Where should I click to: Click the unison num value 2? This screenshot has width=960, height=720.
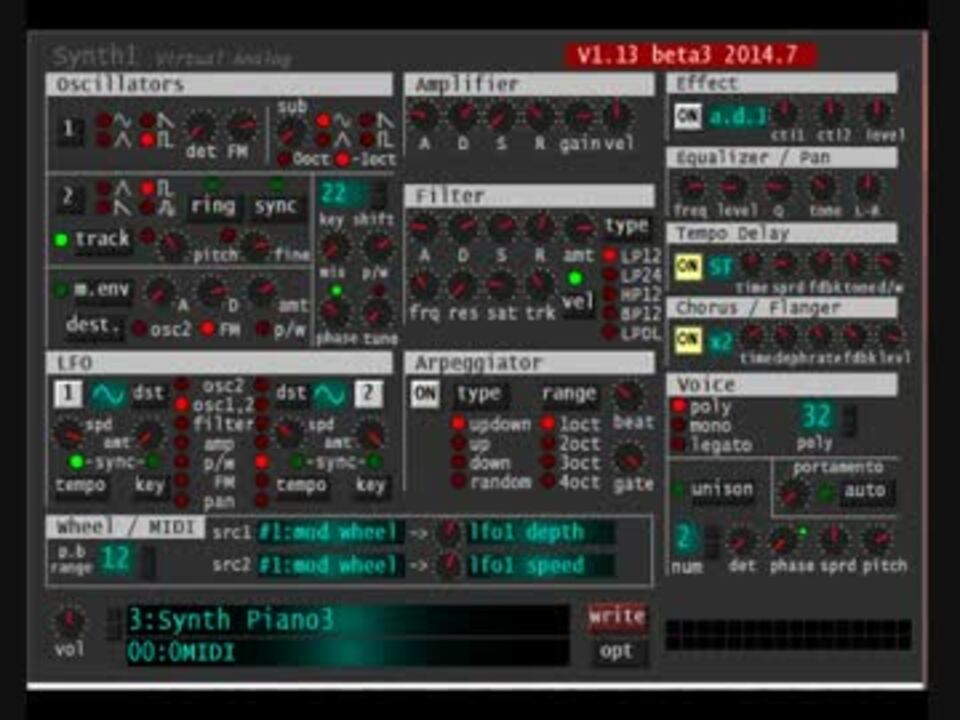click(x=685, y=538)
